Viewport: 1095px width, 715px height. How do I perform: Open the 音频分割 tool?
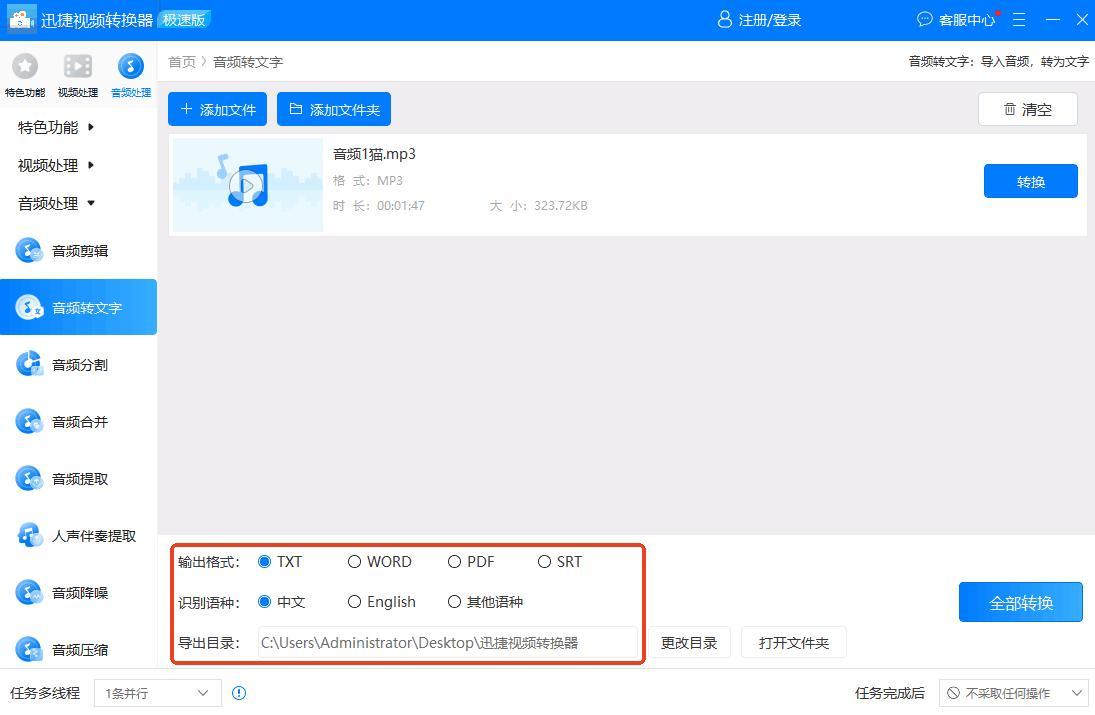click(79, 365)
